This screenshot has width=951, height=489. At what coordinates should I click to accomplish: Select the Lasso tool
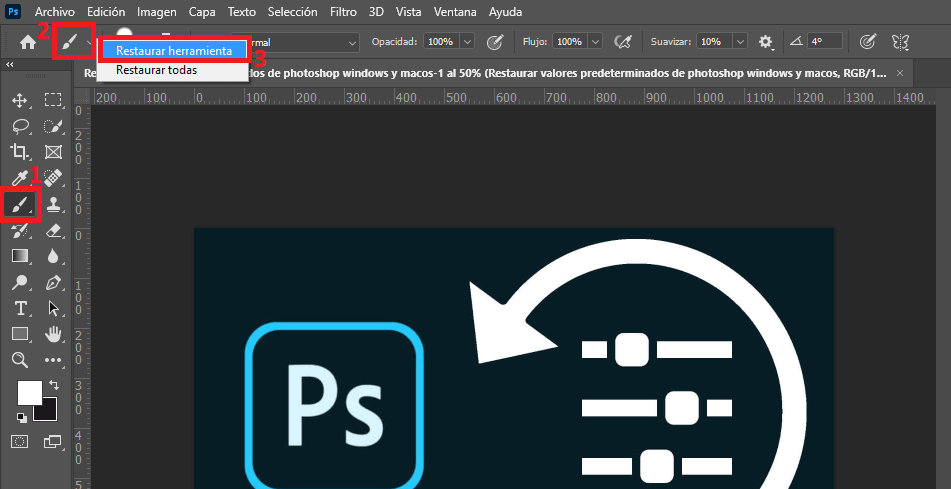coord(20,126)
